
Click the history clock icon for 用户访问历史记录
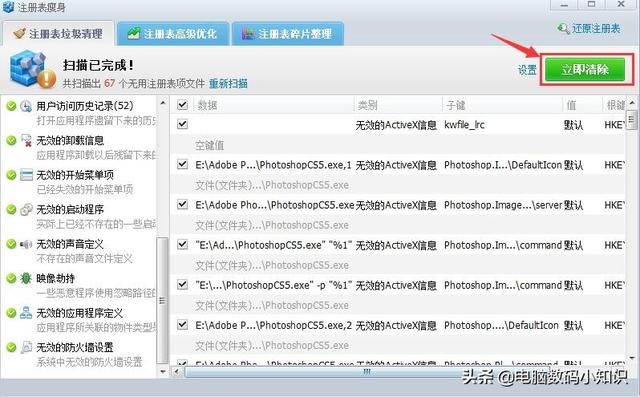[x=26, y=106]
